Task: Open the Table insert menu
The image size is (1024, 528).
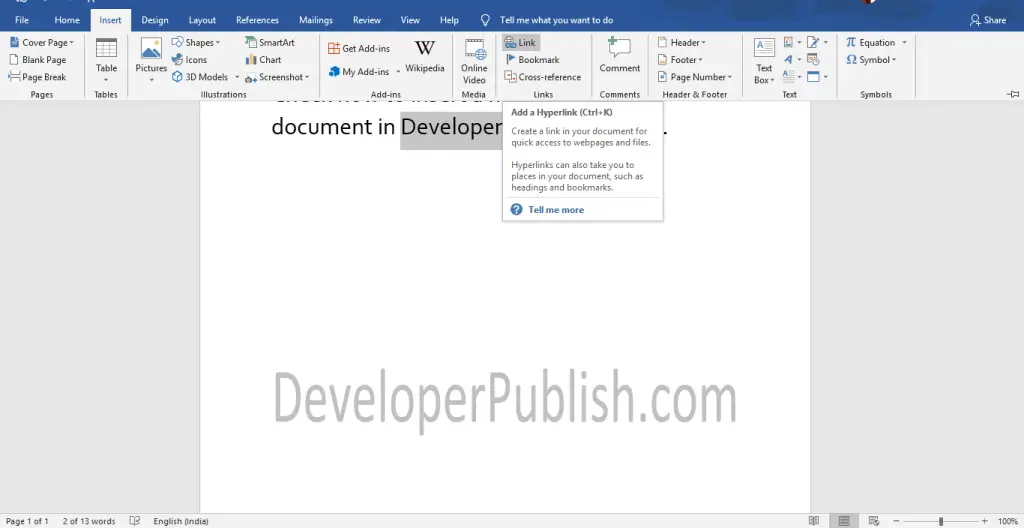Action: click(106, 61)
